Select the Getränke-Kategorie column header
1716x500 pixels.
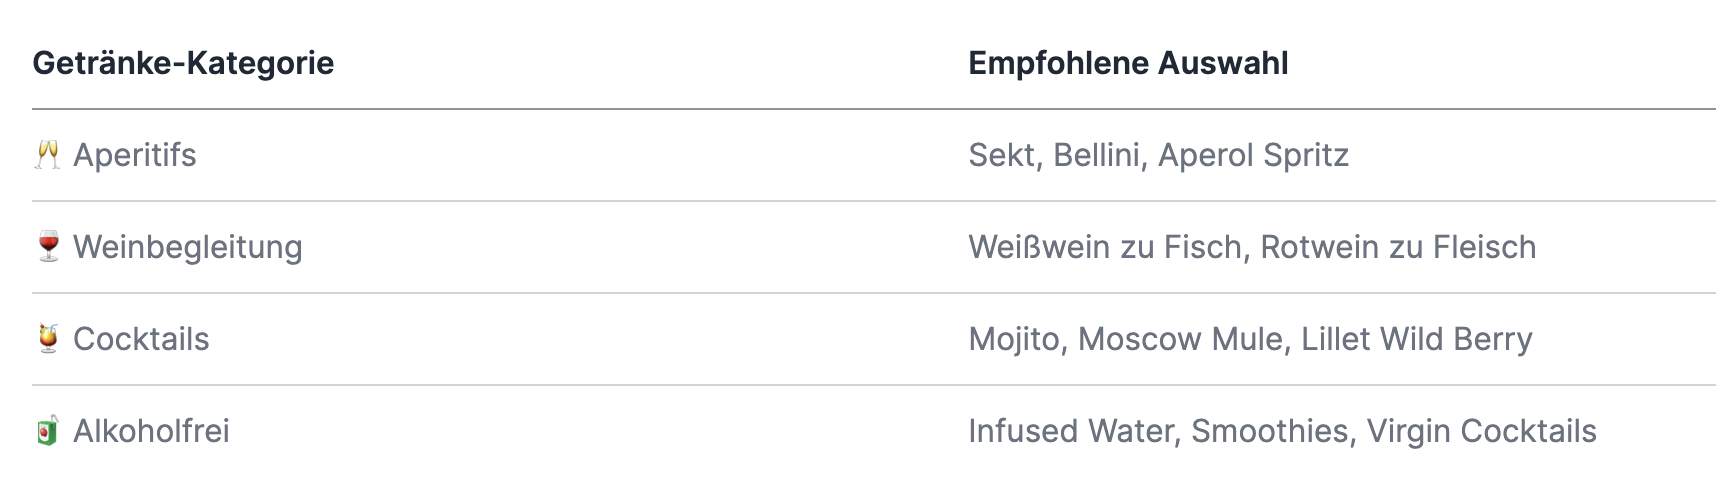click(183, 63)
